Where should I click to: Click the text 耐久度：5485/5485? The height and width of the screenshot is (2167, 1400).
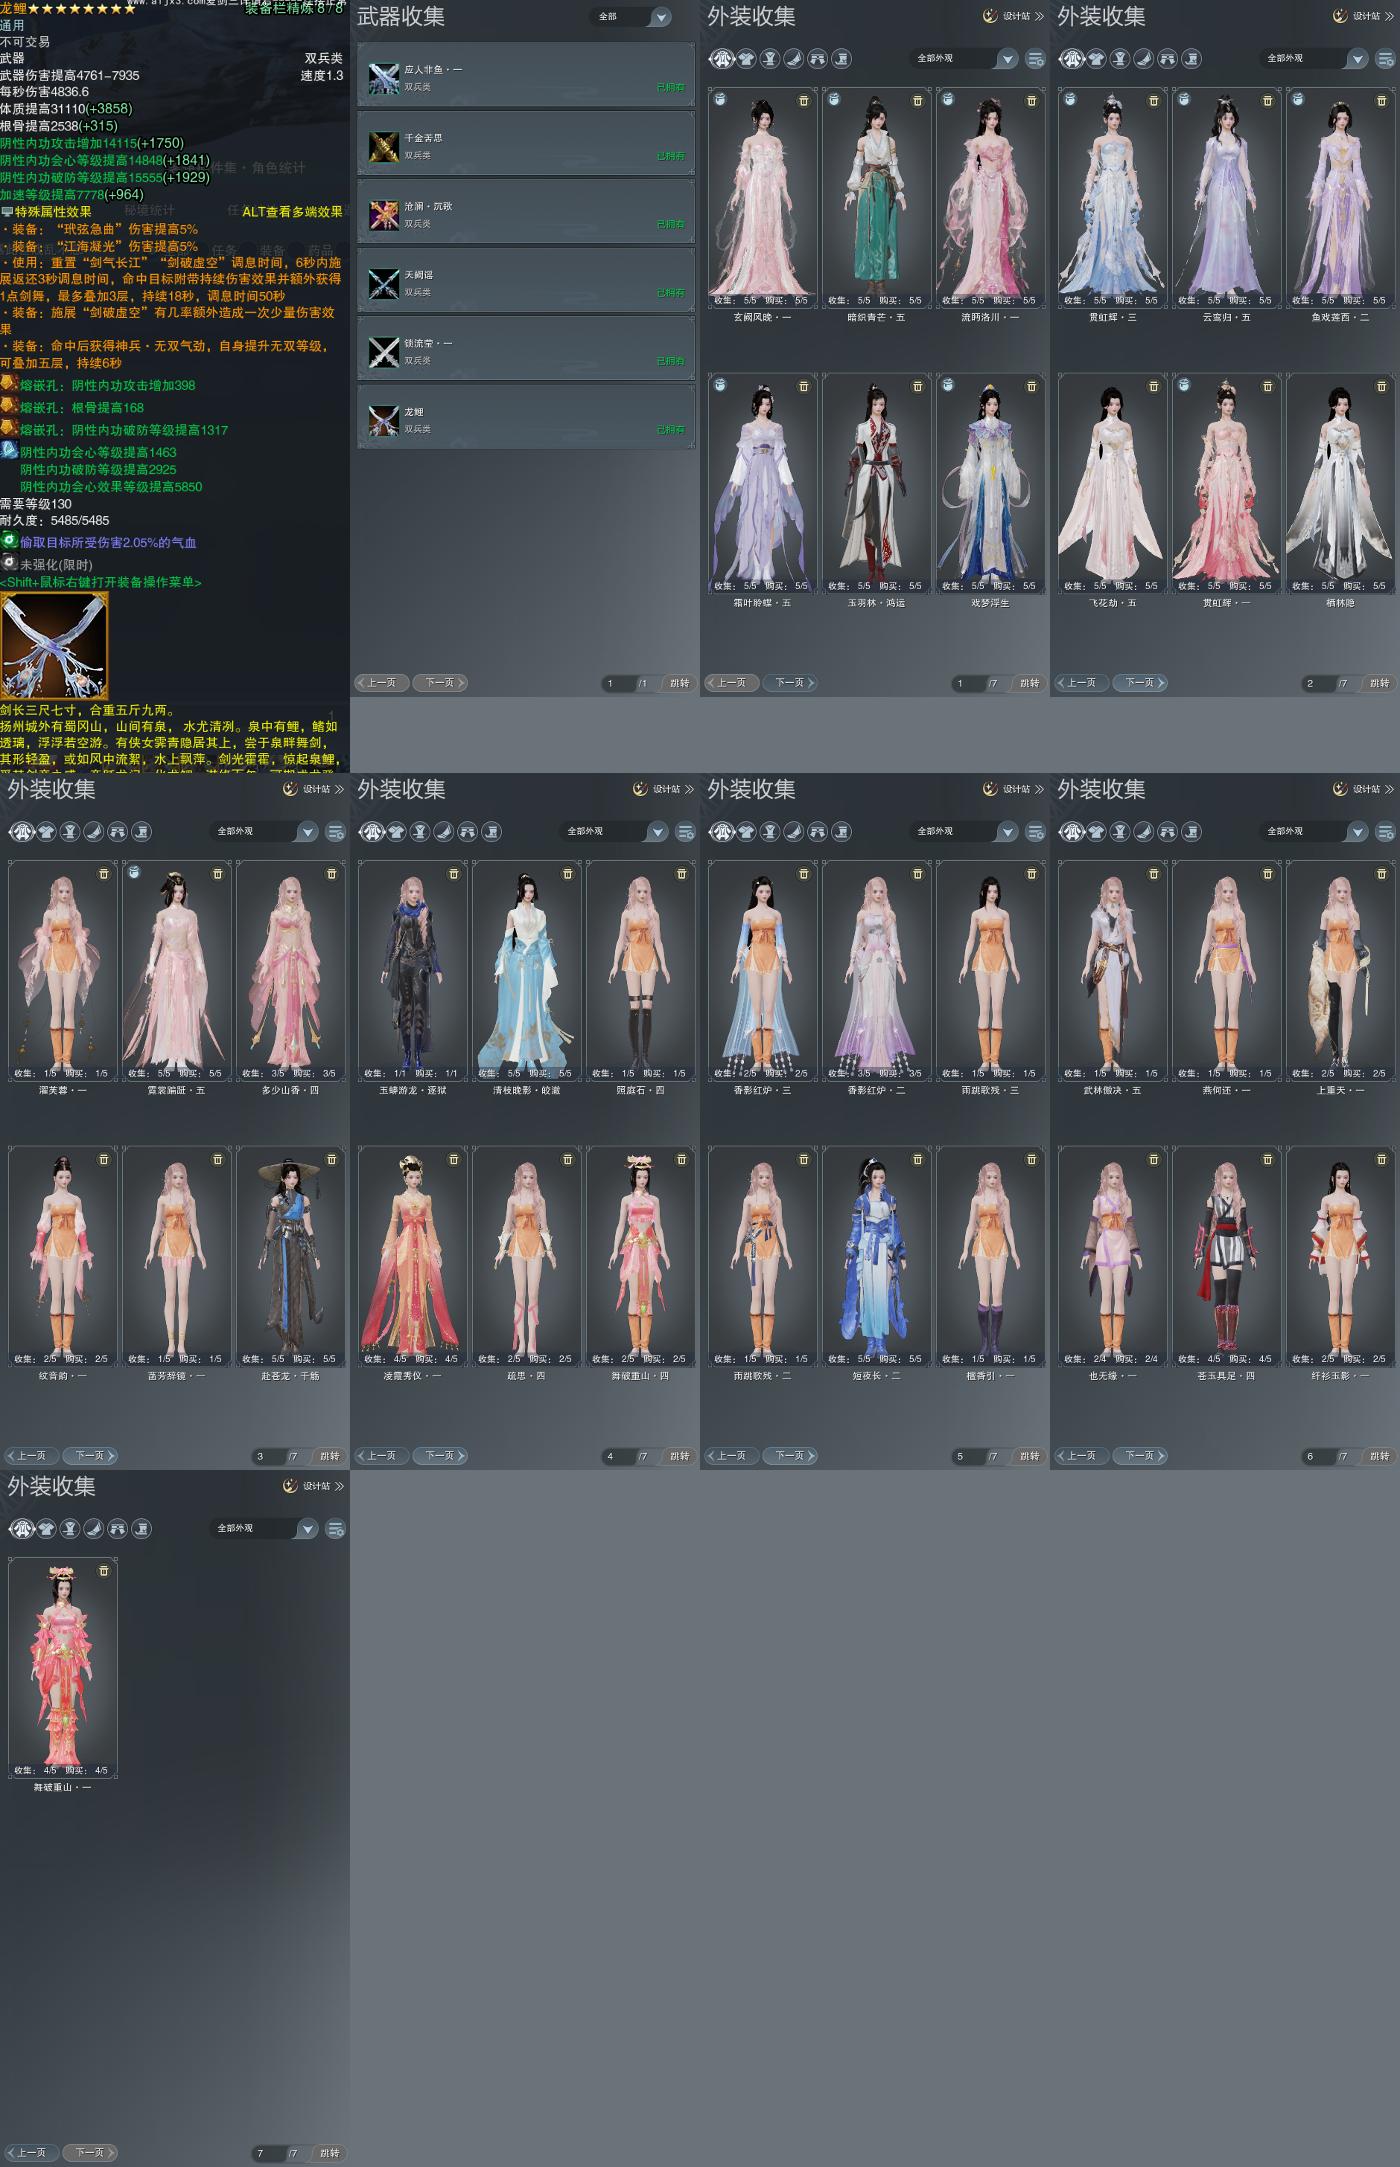pyautogui.click(x=55, y=521)
